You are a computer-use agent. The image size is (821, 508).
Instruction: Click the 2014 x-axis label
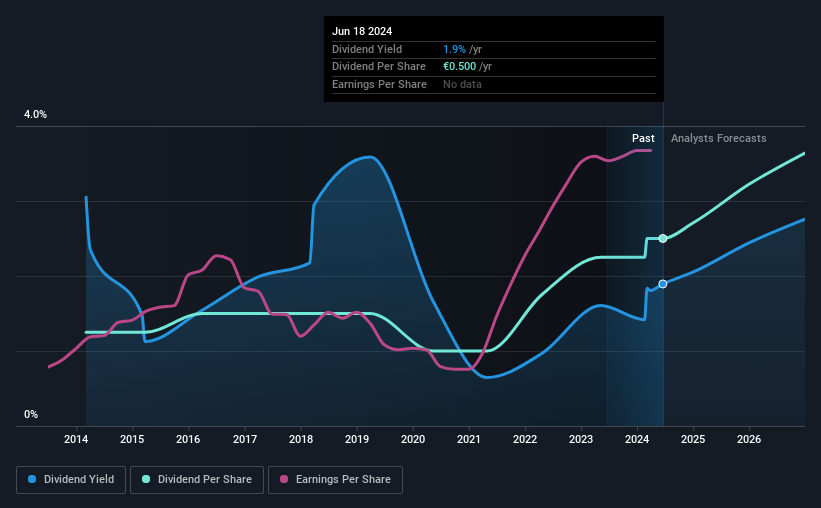point(76,439)
